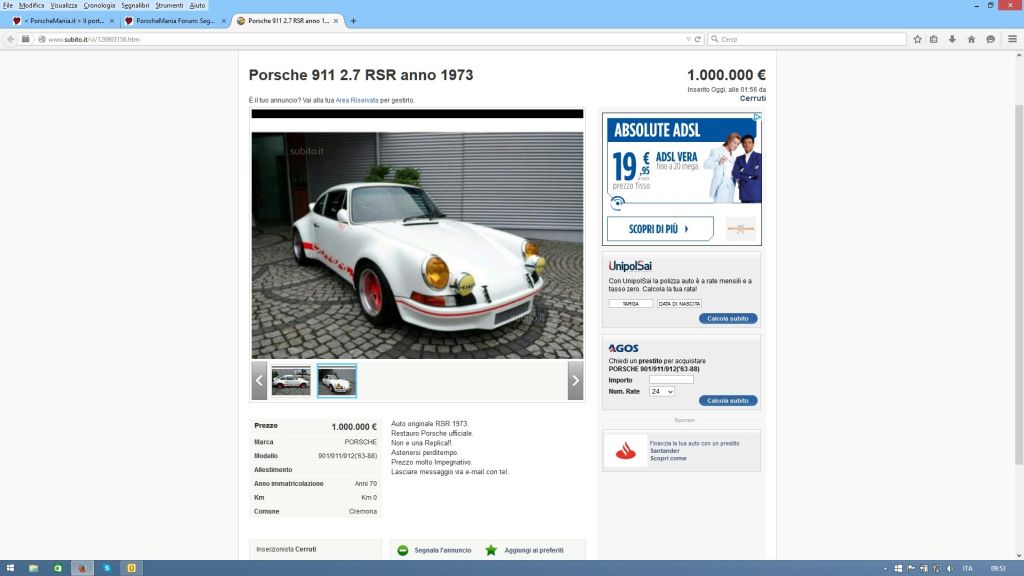Click the TARGA input field
1024x576 pixels.
pyautogui.click(x=630, y=304)
